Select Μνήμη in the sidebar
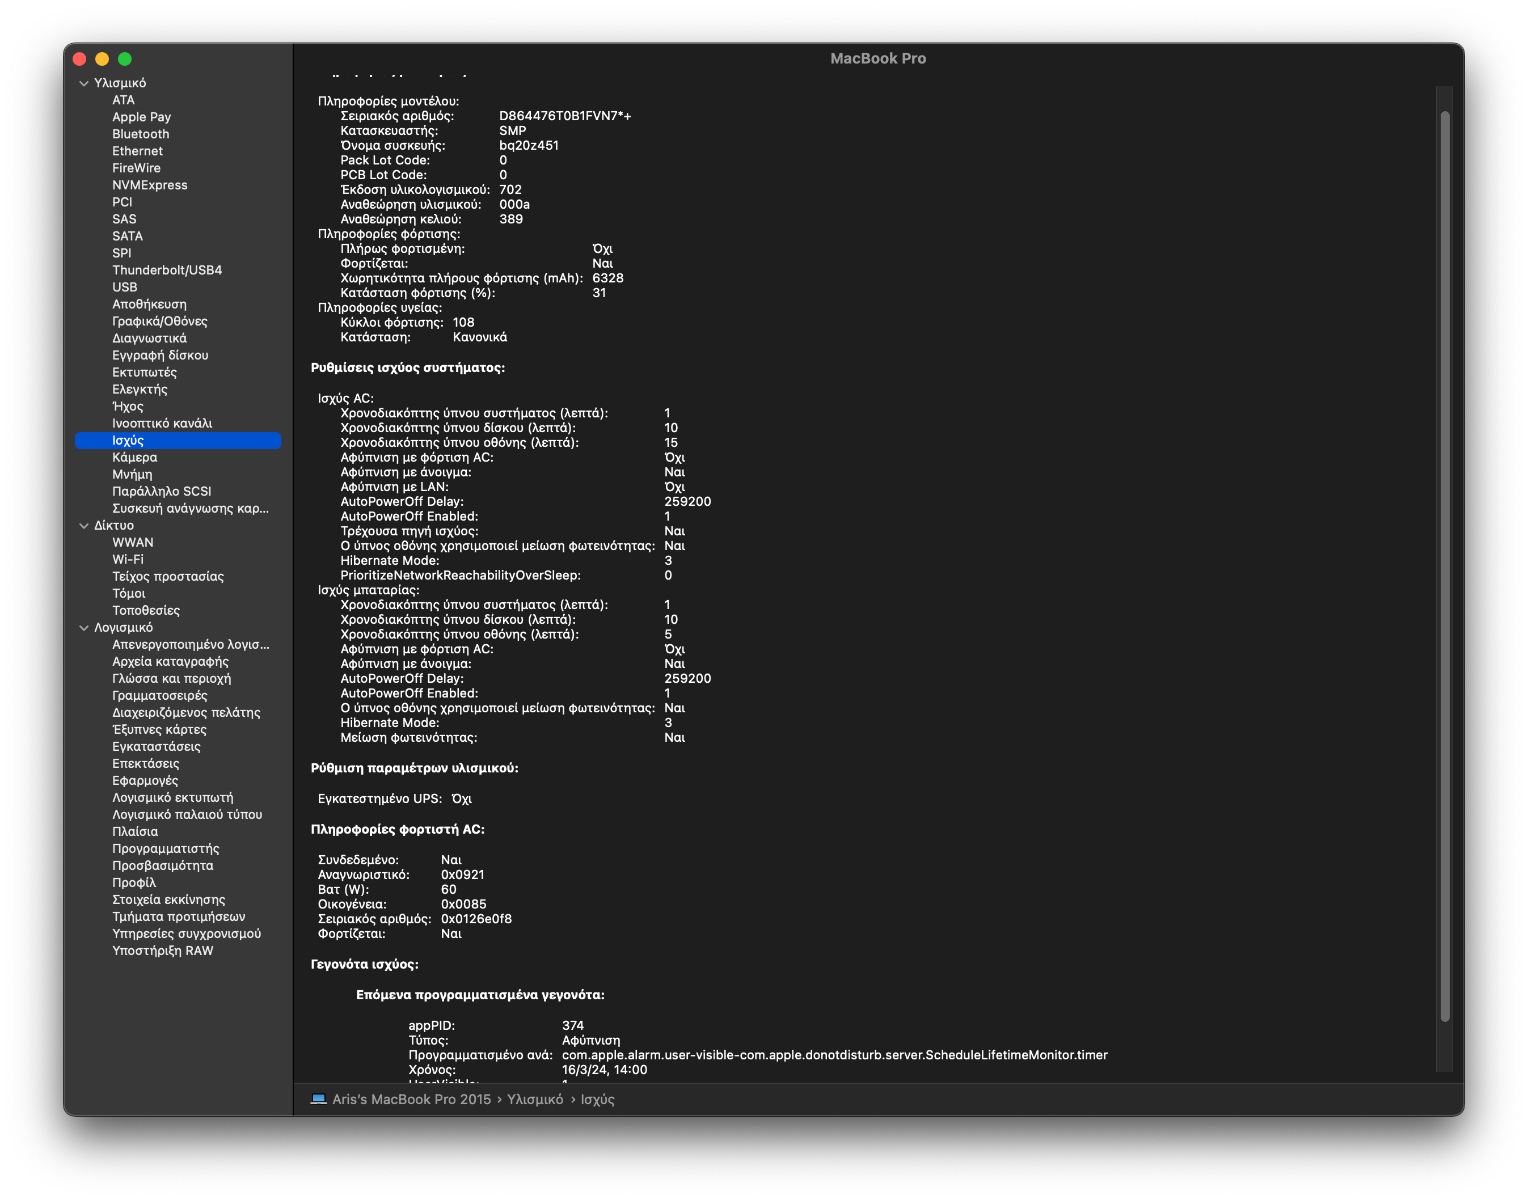Screen dimensions: 1528x1200 pyautogui.click(x=132, y=474)
